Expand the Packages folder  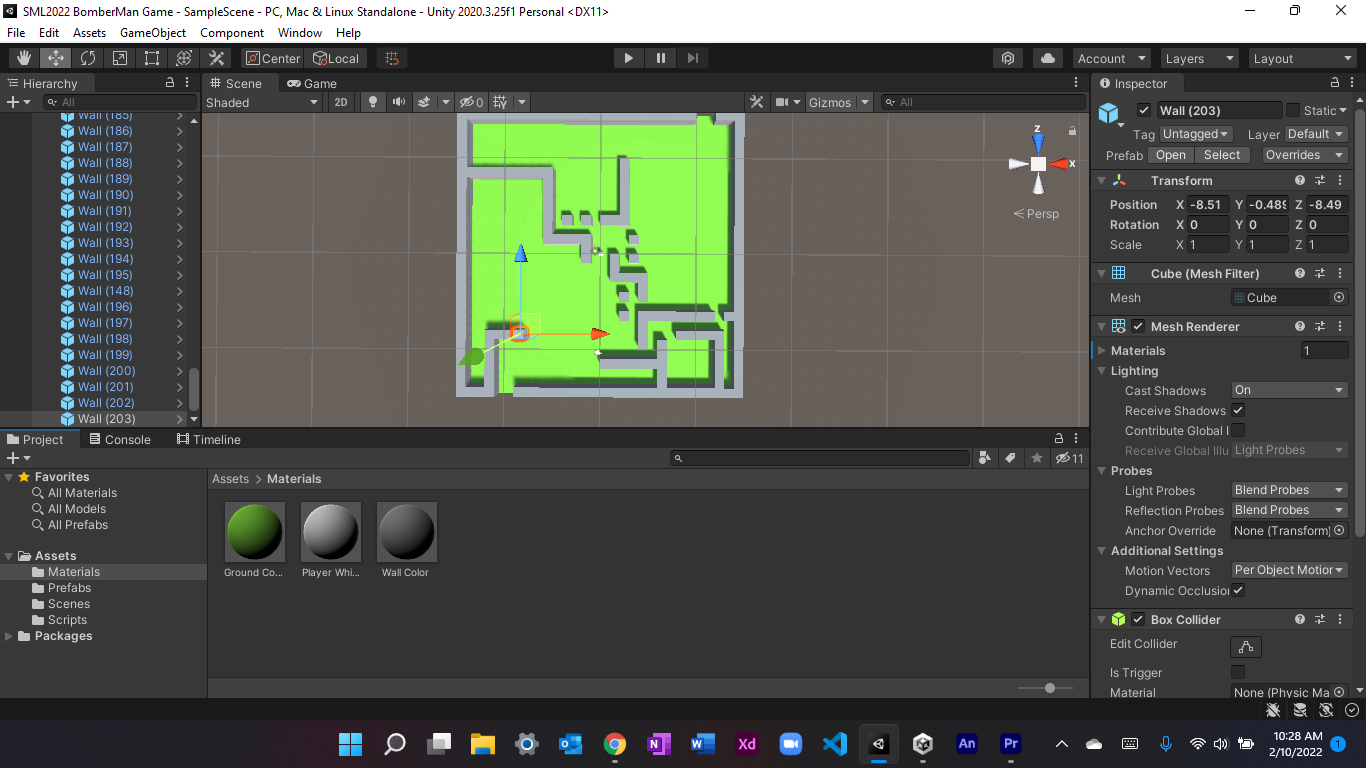(x=10, y=636)
